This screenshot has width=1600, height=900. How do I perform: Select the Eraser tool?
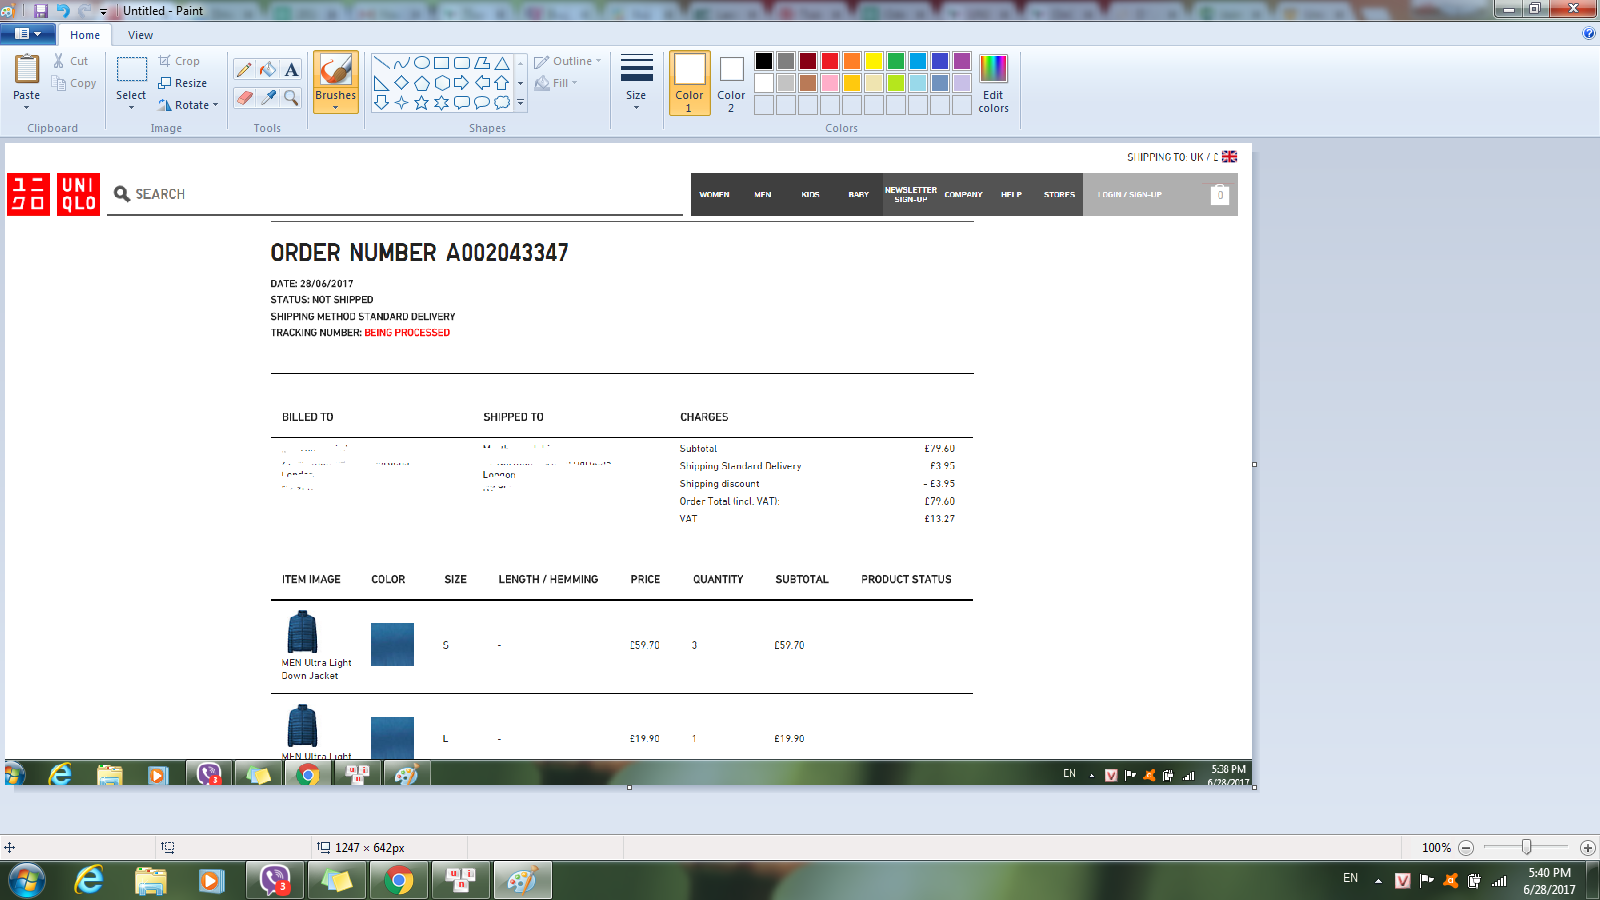[x=244, y=97]
